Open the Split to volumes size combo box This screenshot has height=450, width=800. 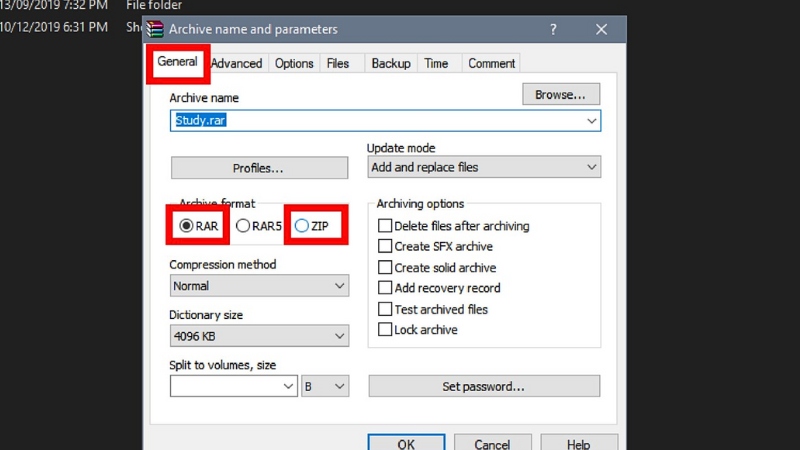[234, 386]
